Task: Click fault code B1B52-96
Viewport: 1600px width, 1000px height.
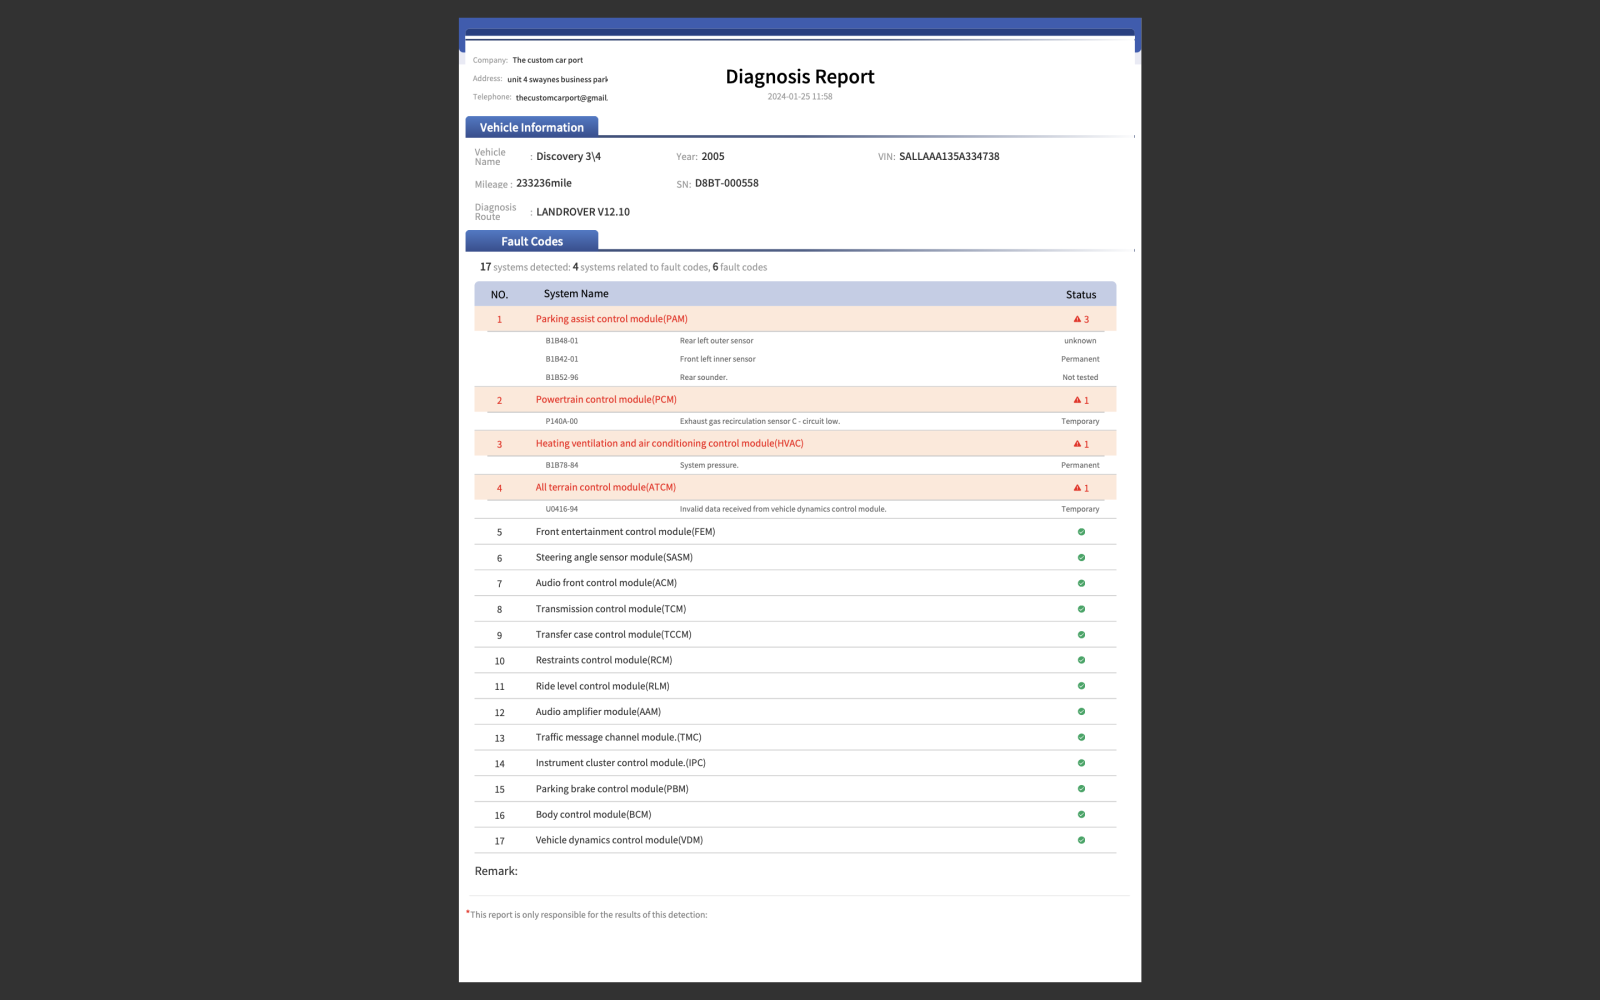Action: (562, 378)
